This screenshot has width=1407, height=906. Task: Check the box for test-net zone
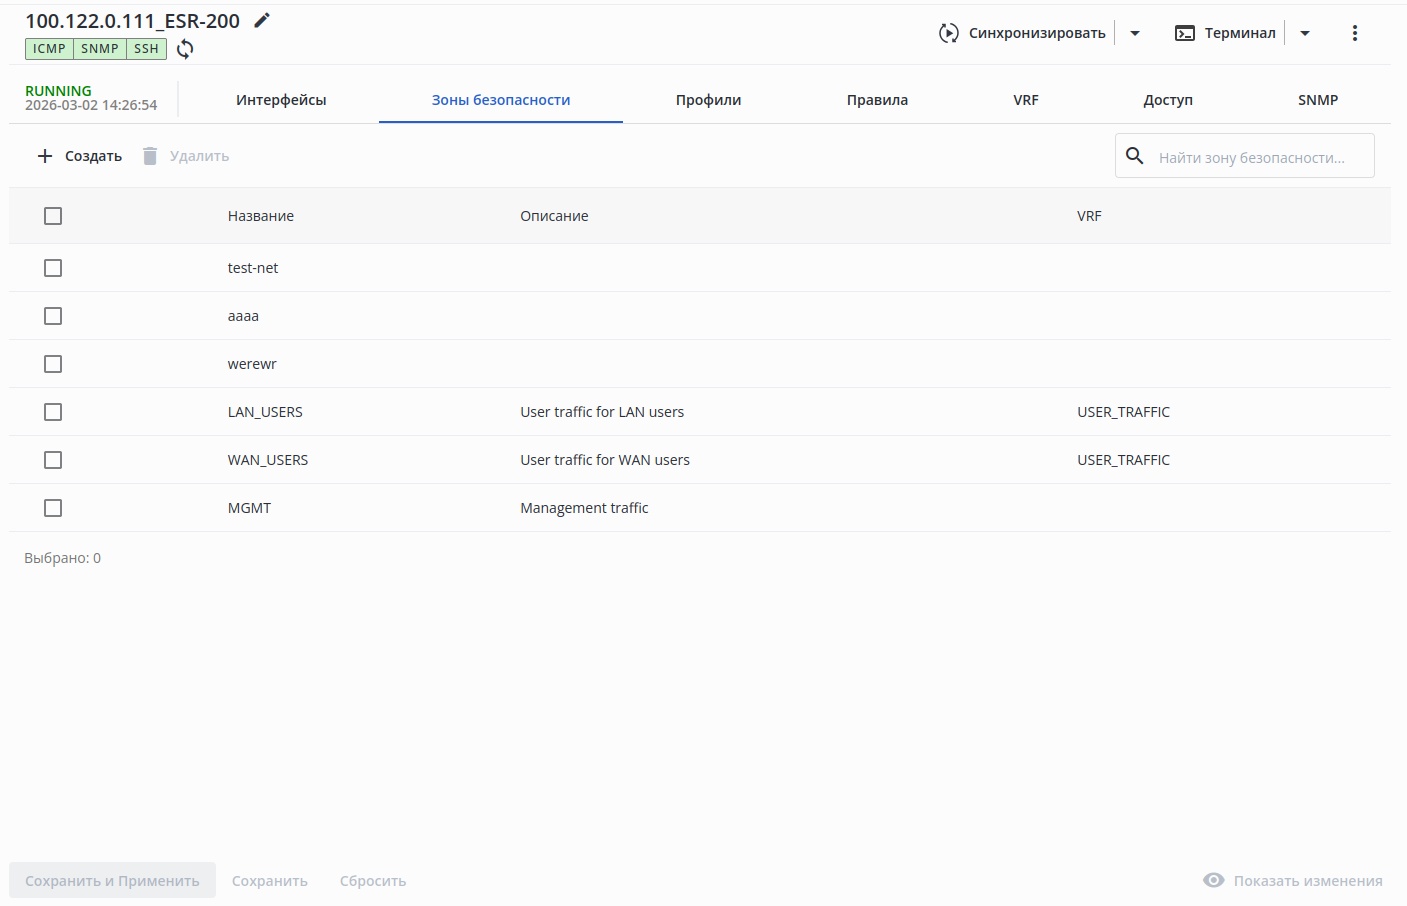[x=53, y=268]
